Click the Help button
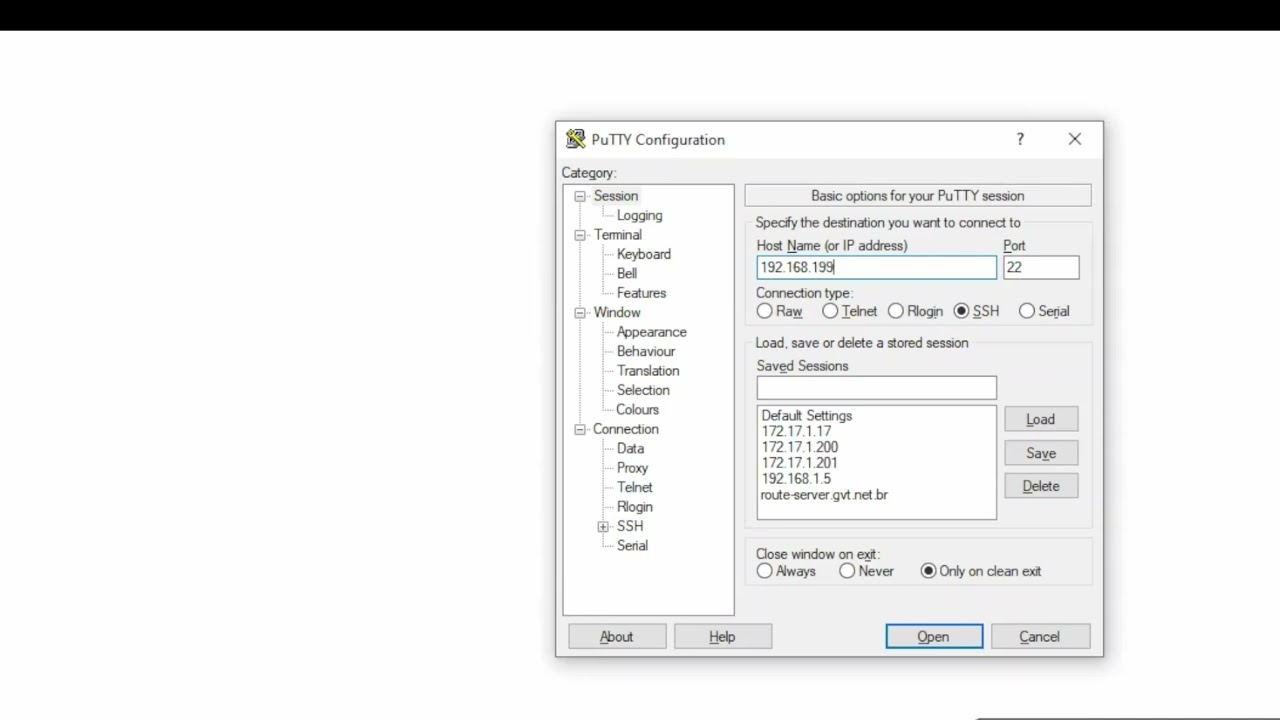 722,637
